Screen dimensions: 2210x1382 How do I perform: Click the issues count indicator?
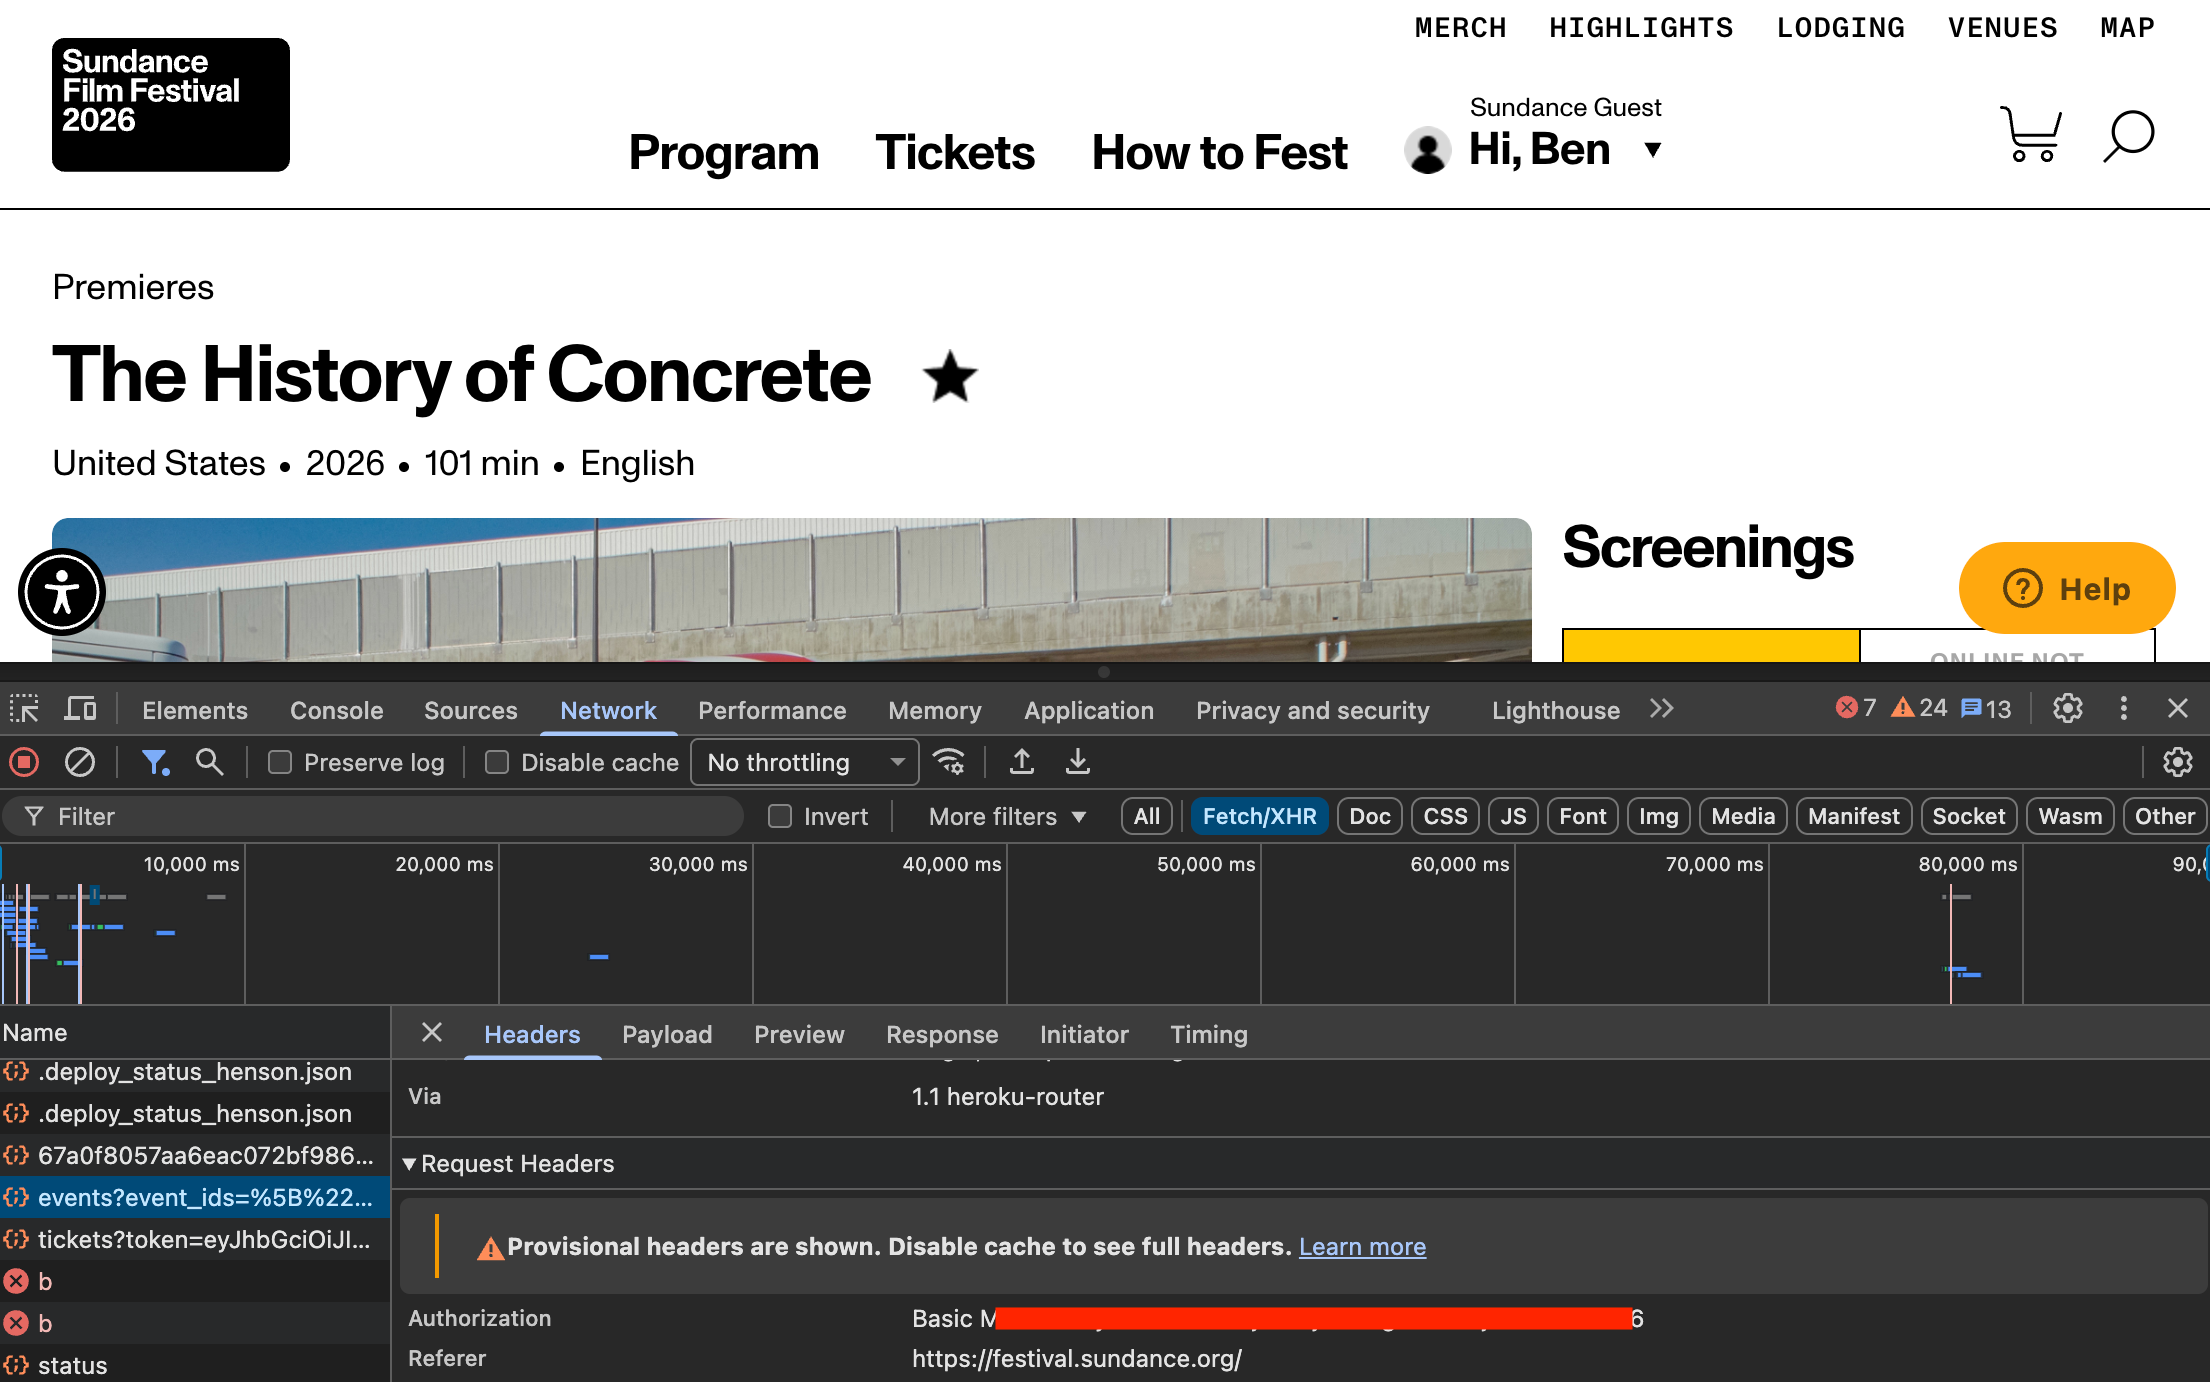coord(1986,708)
